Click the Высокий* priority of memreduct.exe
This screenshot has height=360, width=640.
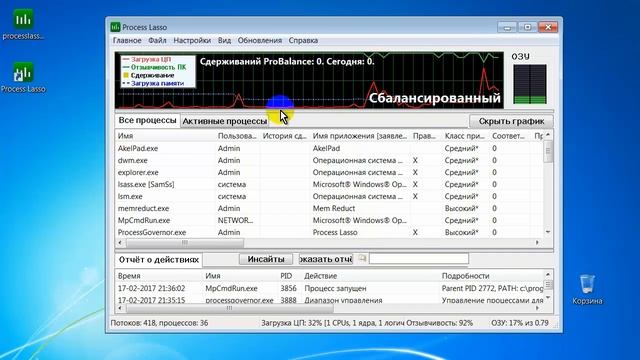click(461, 208)
